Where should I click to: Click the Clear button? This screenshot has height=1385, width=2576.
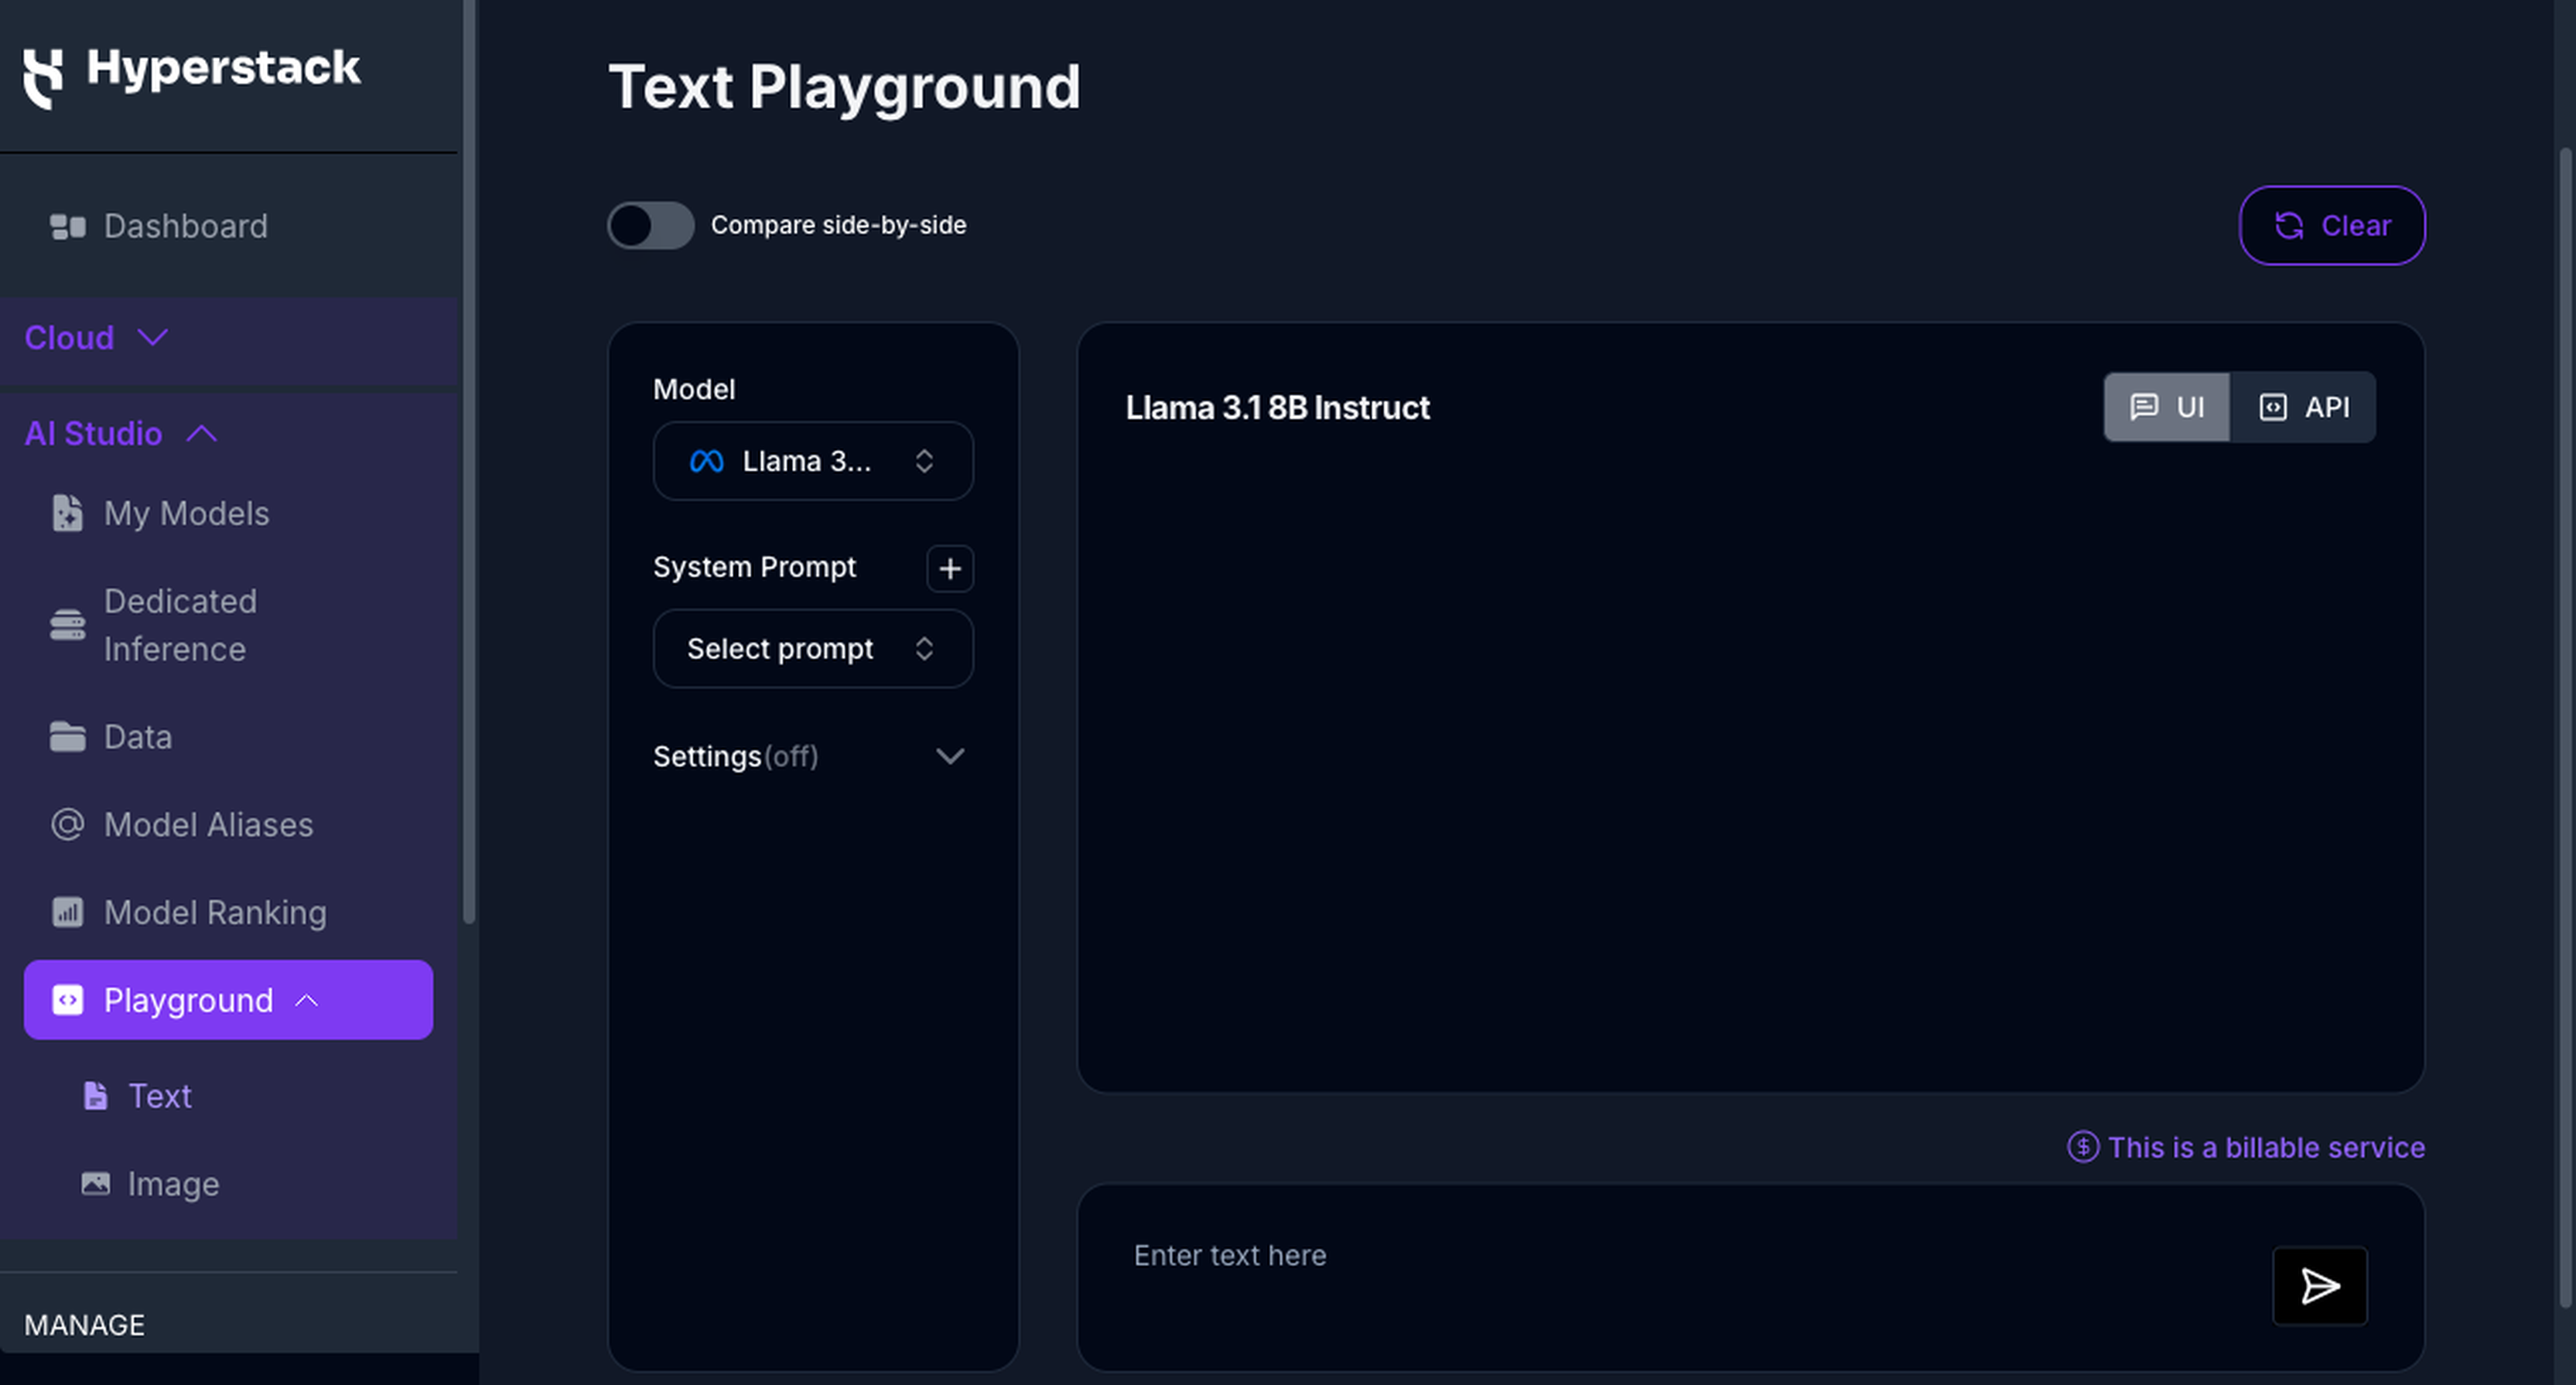pyautogui.click(x=2332, y=226)
